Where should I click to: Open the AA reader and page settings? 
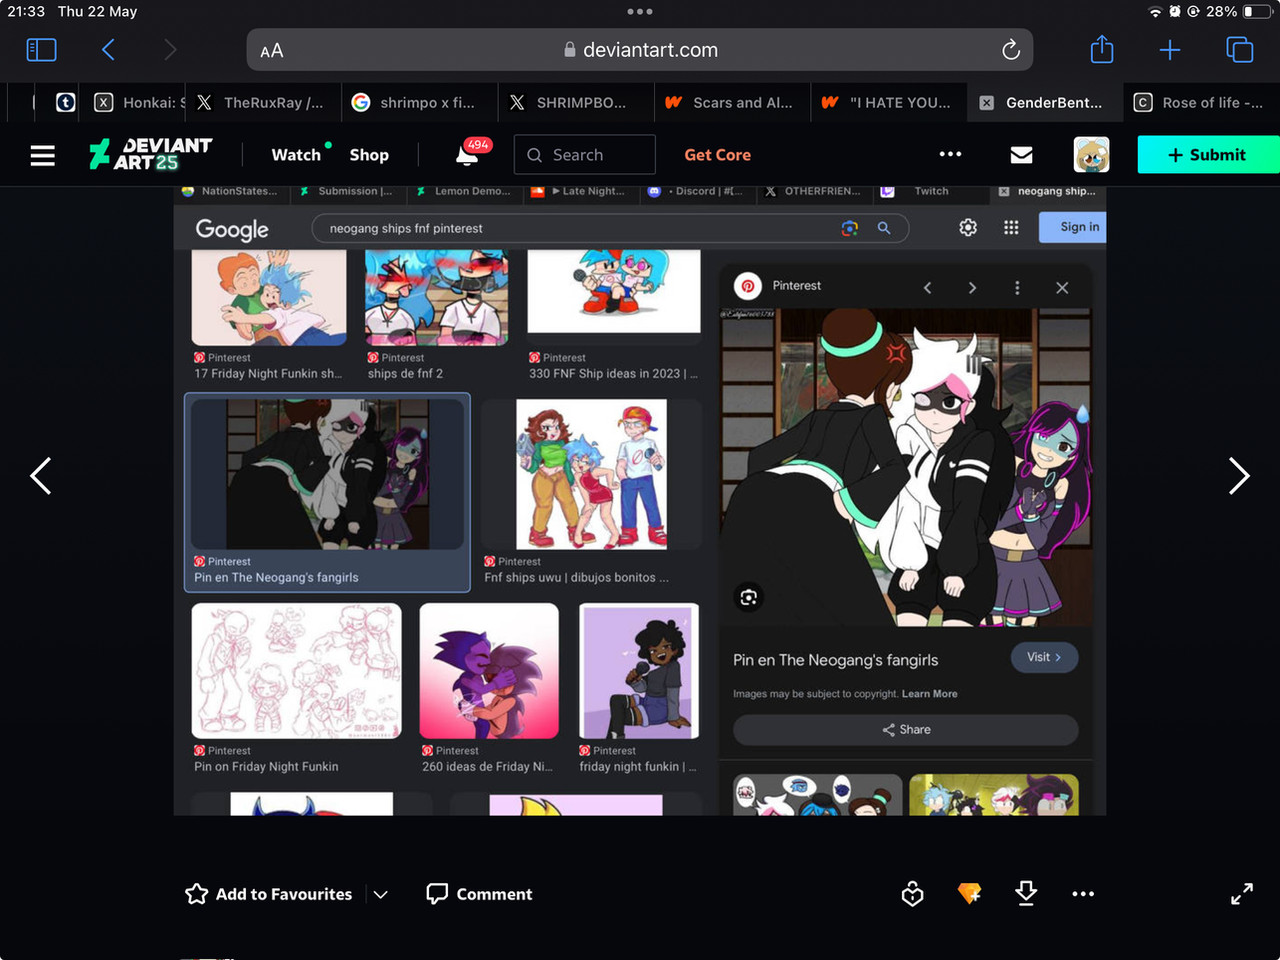point(272,51)
